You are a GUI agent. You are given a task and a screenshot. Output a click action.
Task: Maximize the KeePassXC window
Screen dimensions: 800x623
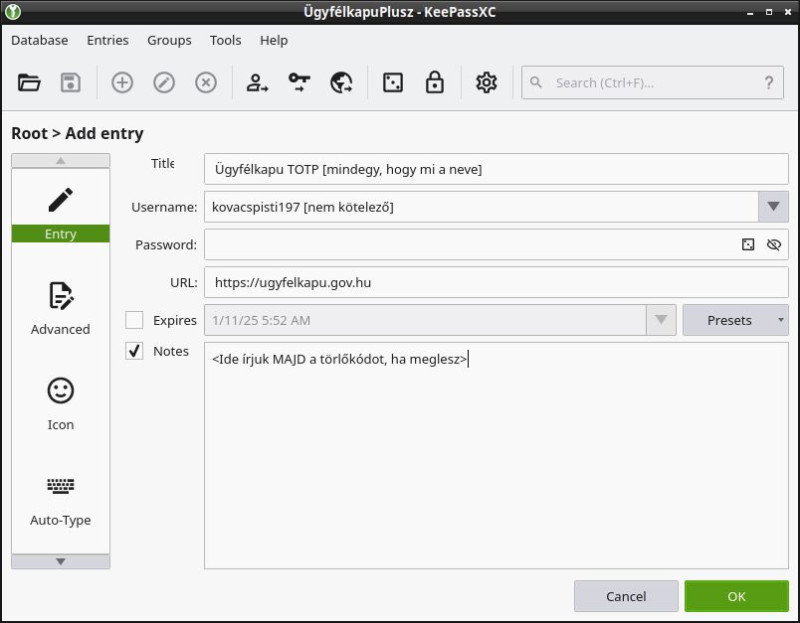(x=769, y=12)
